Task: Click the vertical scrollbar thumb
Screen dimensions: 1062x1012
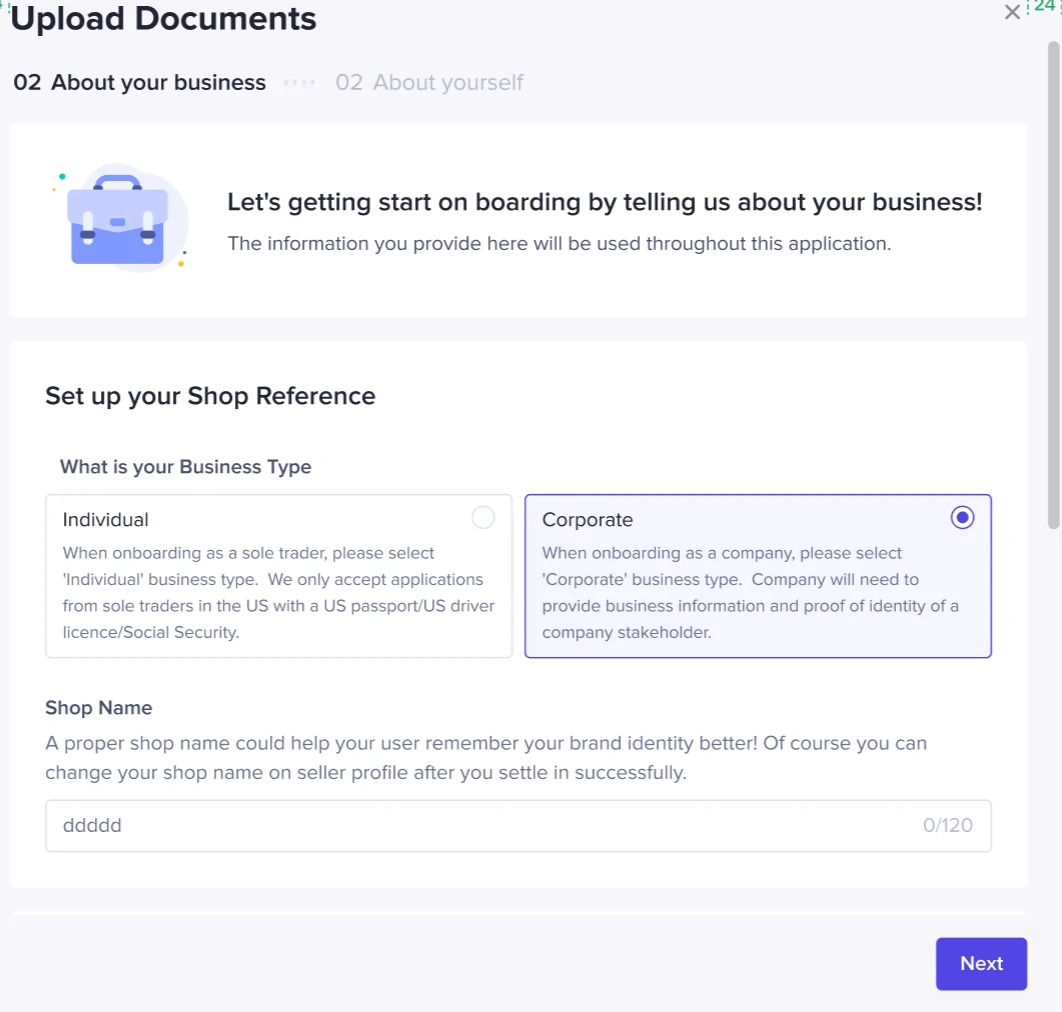Action: coord(1053,285)
